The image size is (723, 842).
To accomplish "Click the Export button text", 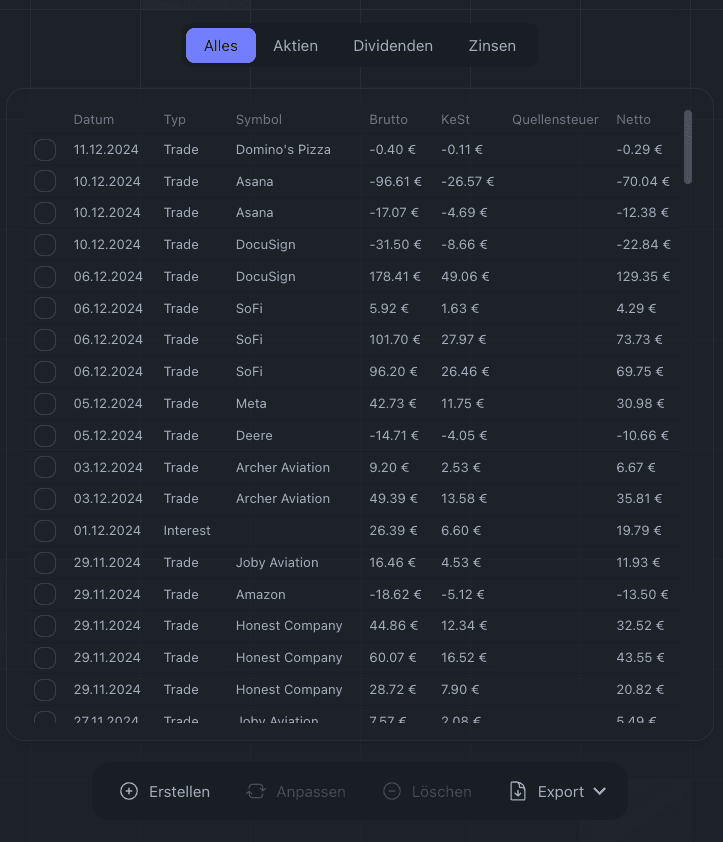I will coord(561,792).
